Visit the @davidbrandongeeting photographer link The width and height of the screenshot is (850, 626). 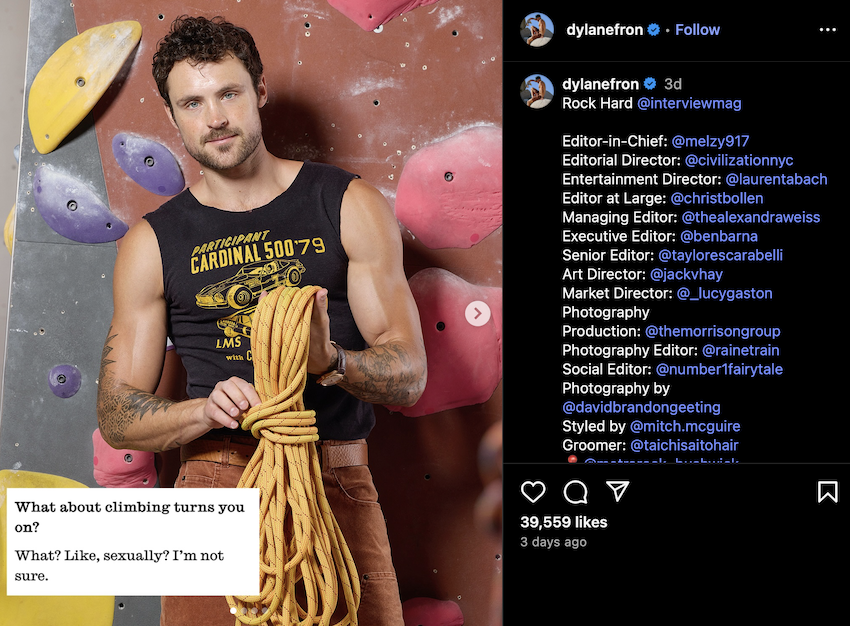pos(641,407)
